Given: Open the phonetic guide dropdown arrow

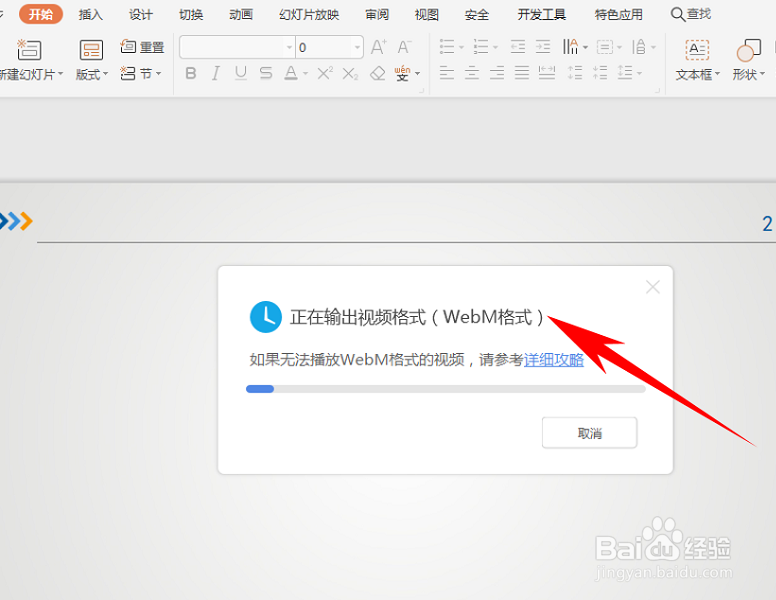Looking at the screenshot, I should (418, 74).
